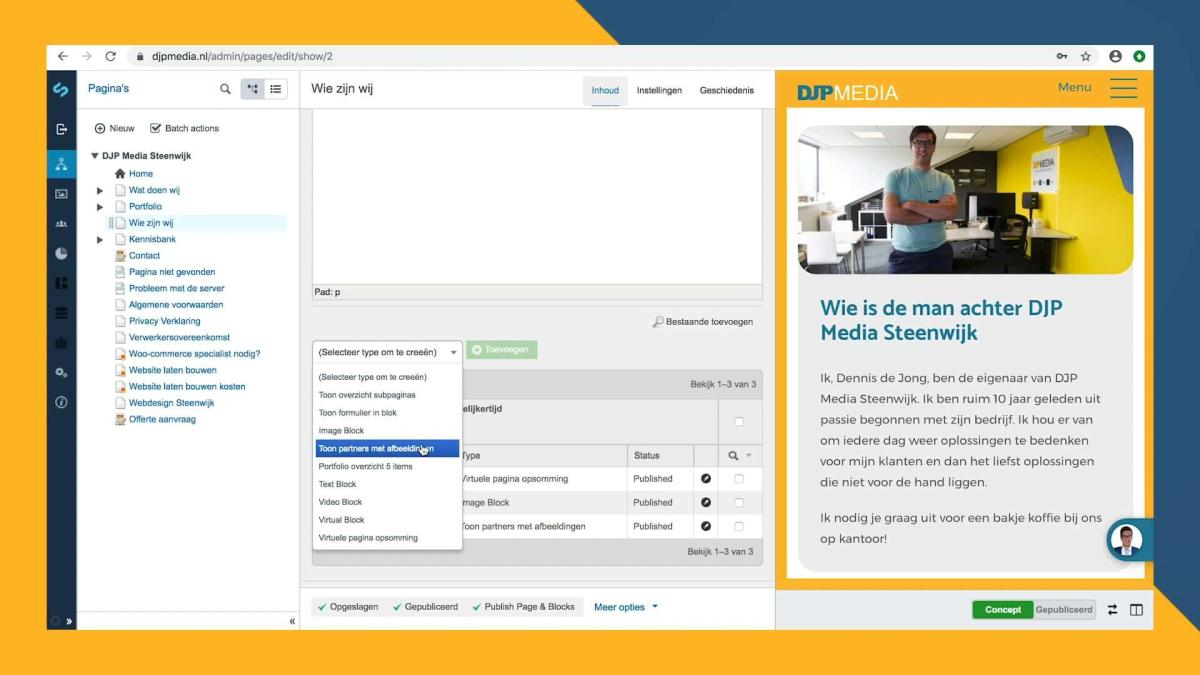
Task: Expand the Portfolio tree node
Action: tap(100, 207)
